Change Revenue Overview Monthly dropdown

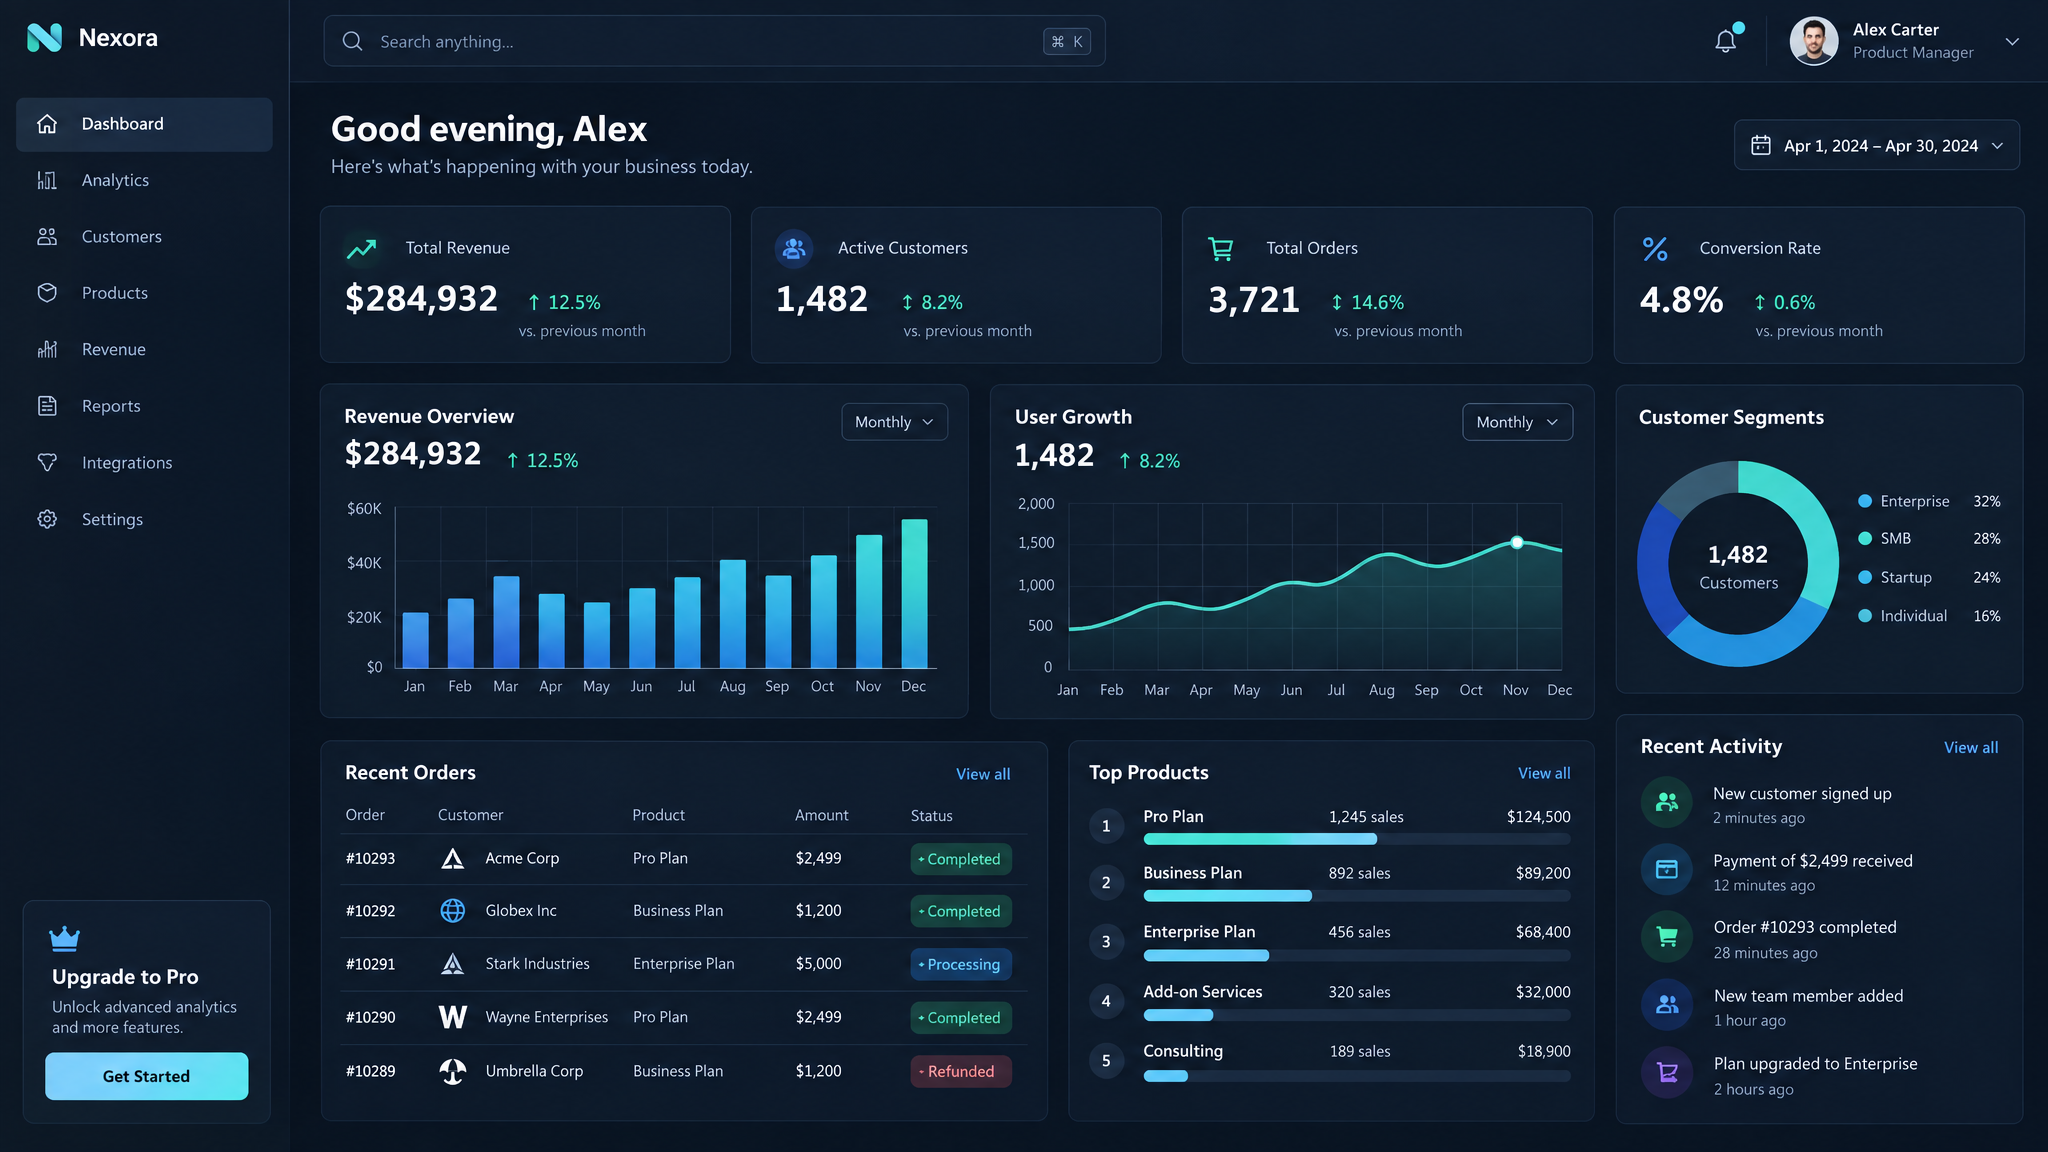(x=894, y=422)
